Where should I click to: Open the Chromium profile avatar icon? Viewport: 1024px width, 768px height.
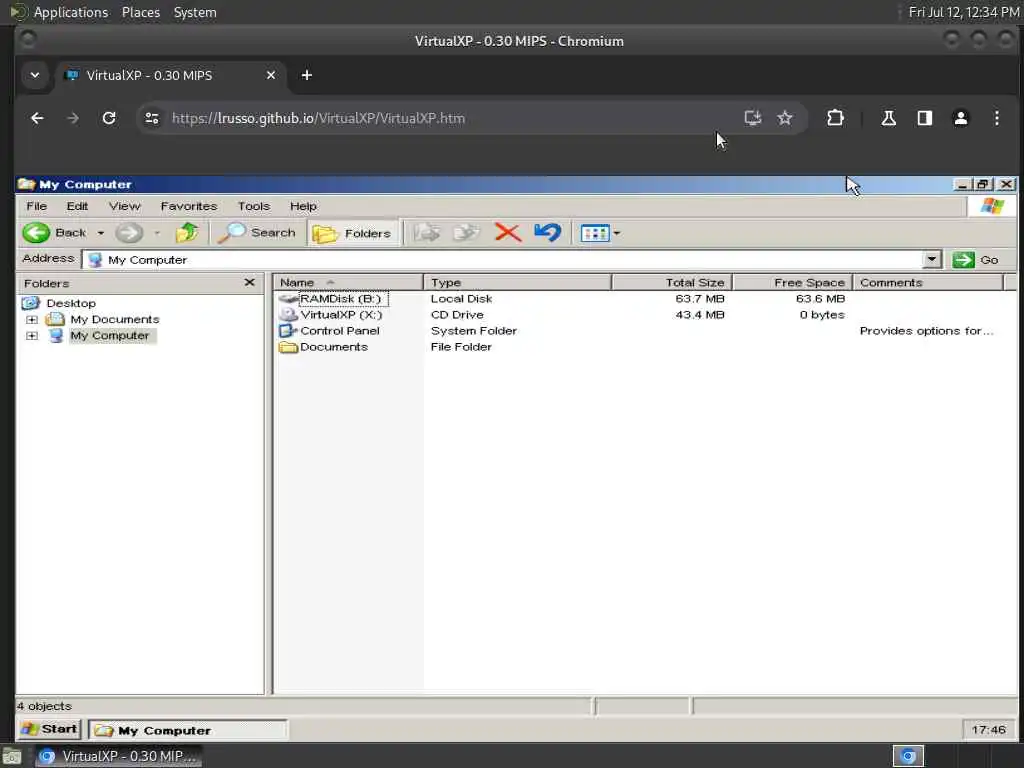pos(961,118)
